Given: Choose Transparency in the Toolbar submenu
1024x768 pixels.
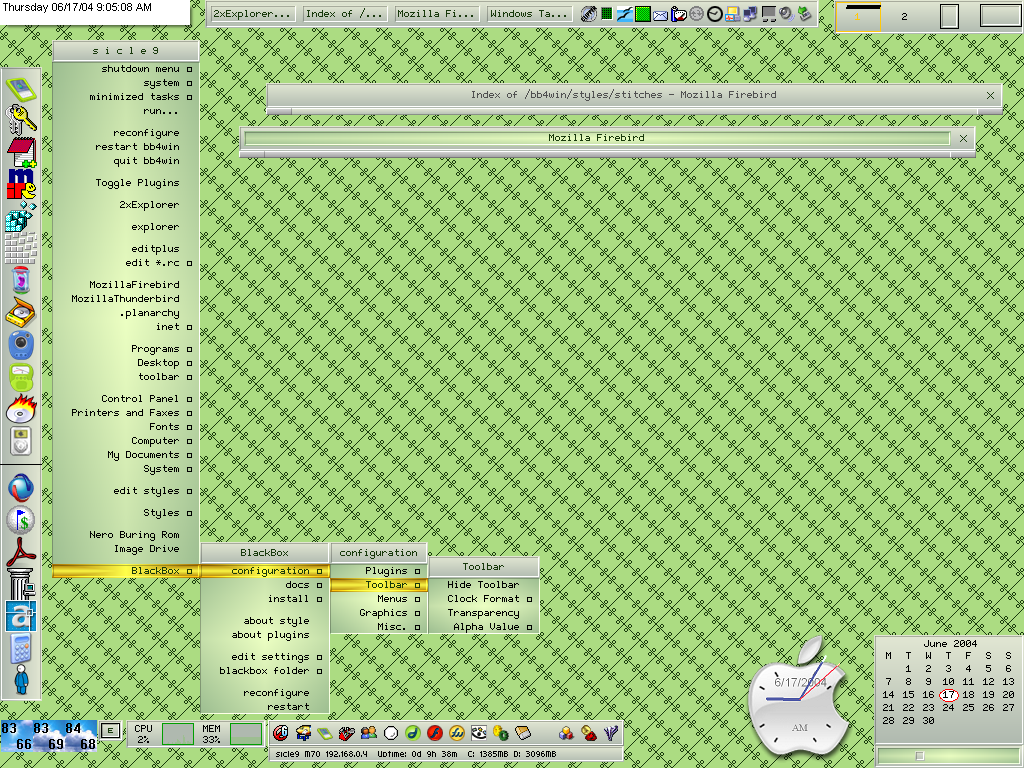Looking at the screenshot, I should (x=484, y=613).
